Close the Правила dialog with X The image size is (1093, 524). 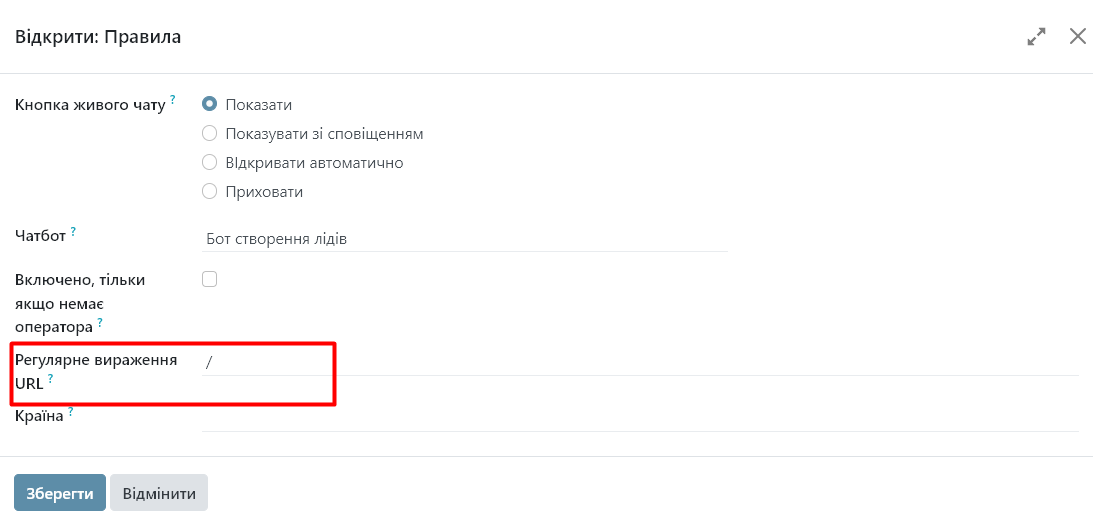(x=1077, y=37)
